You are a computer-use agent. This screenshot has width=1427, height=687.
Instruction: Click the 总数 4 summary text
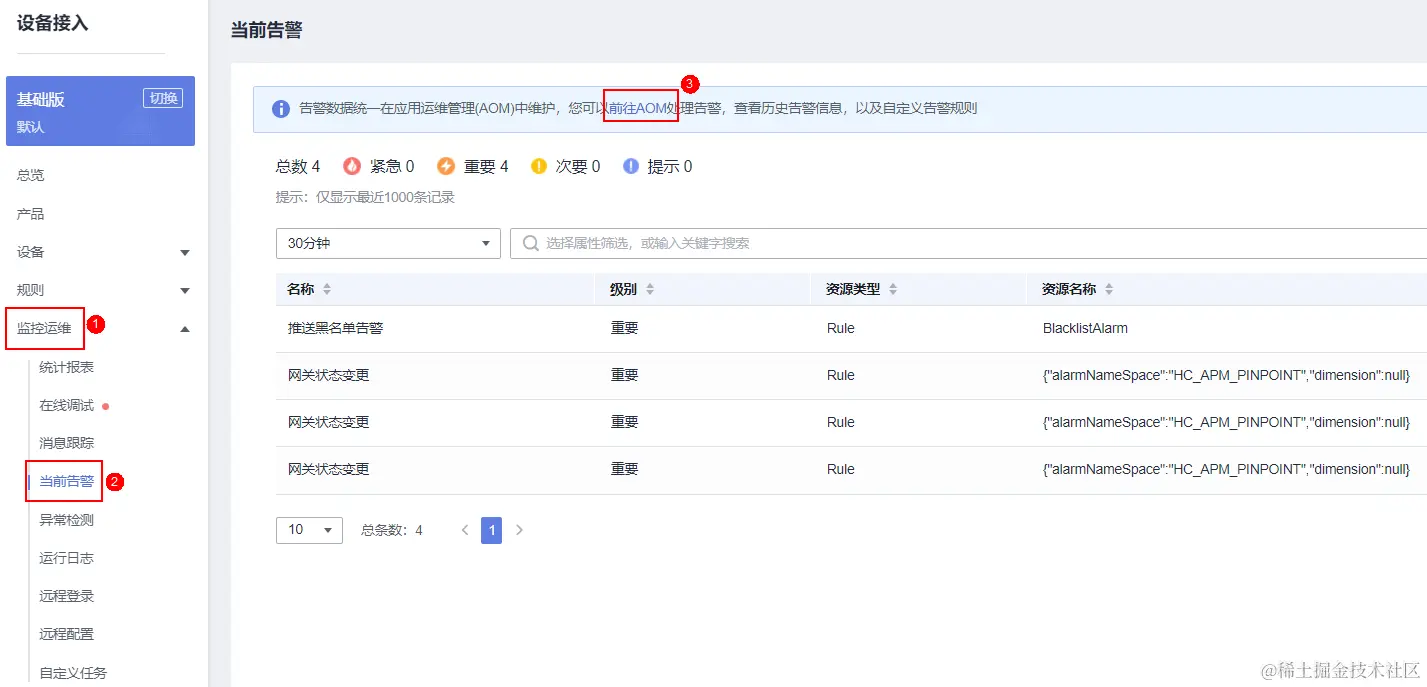[298, 166]
